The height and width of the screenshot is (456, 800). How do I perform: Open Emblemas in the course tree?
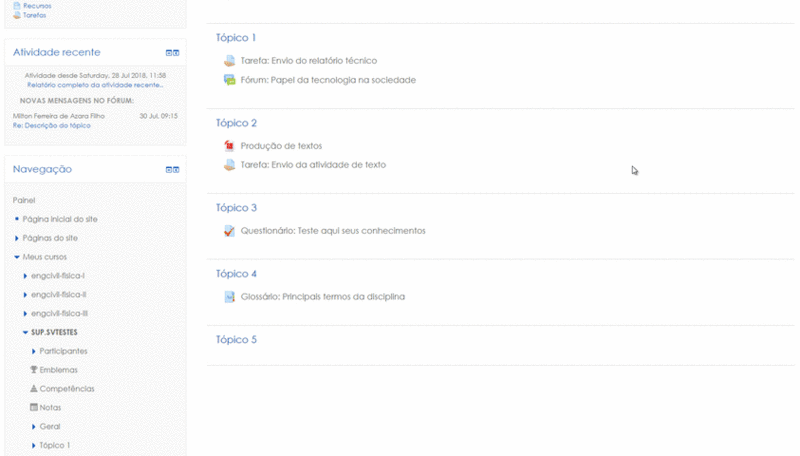click(59, 370)
